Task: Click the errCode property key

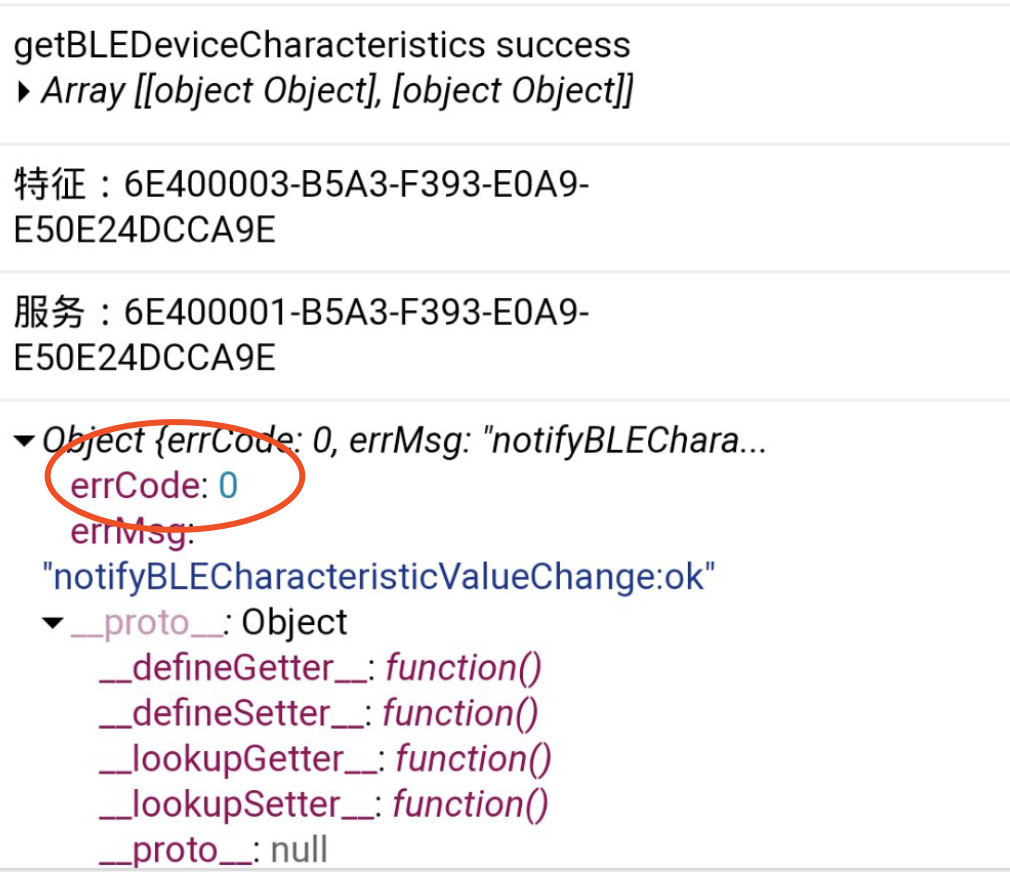Action: tap(134, 486)
